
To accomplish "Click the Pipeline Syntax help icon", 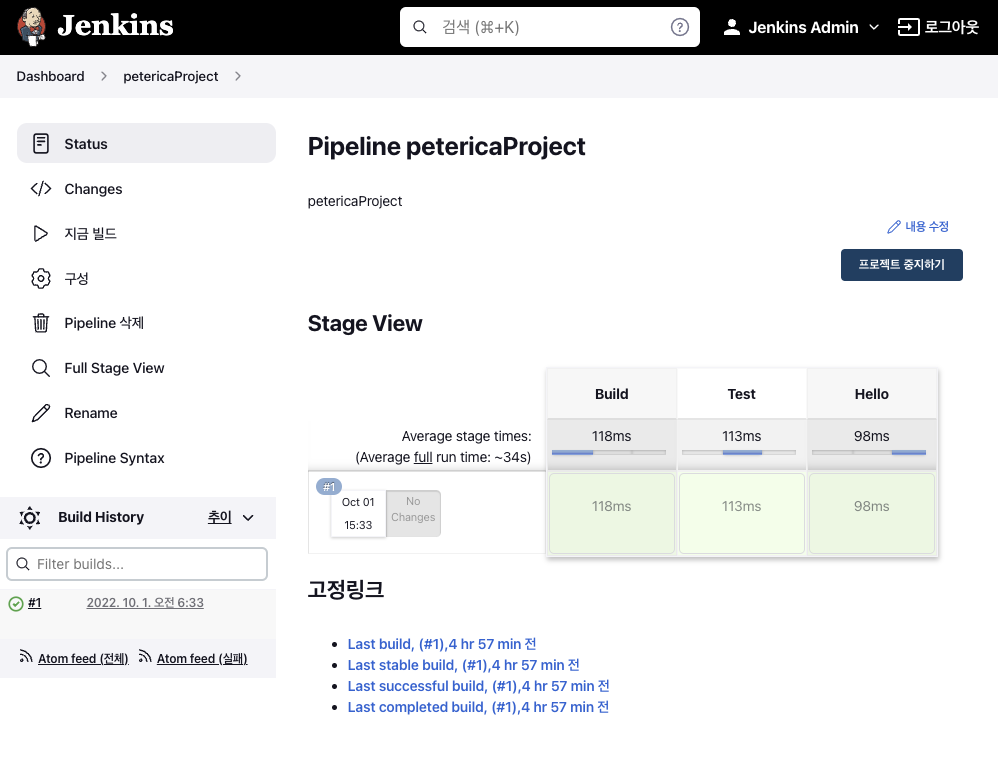I will click(x=41, y=458).
